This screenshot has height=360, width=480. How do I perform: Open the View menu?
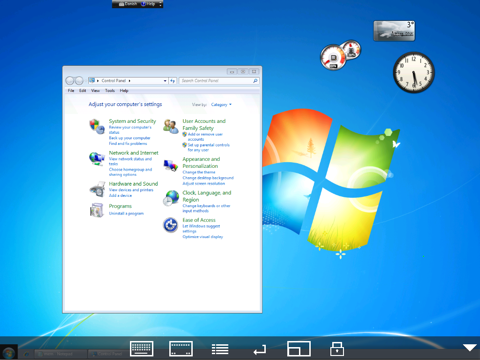tap(95, 91)
